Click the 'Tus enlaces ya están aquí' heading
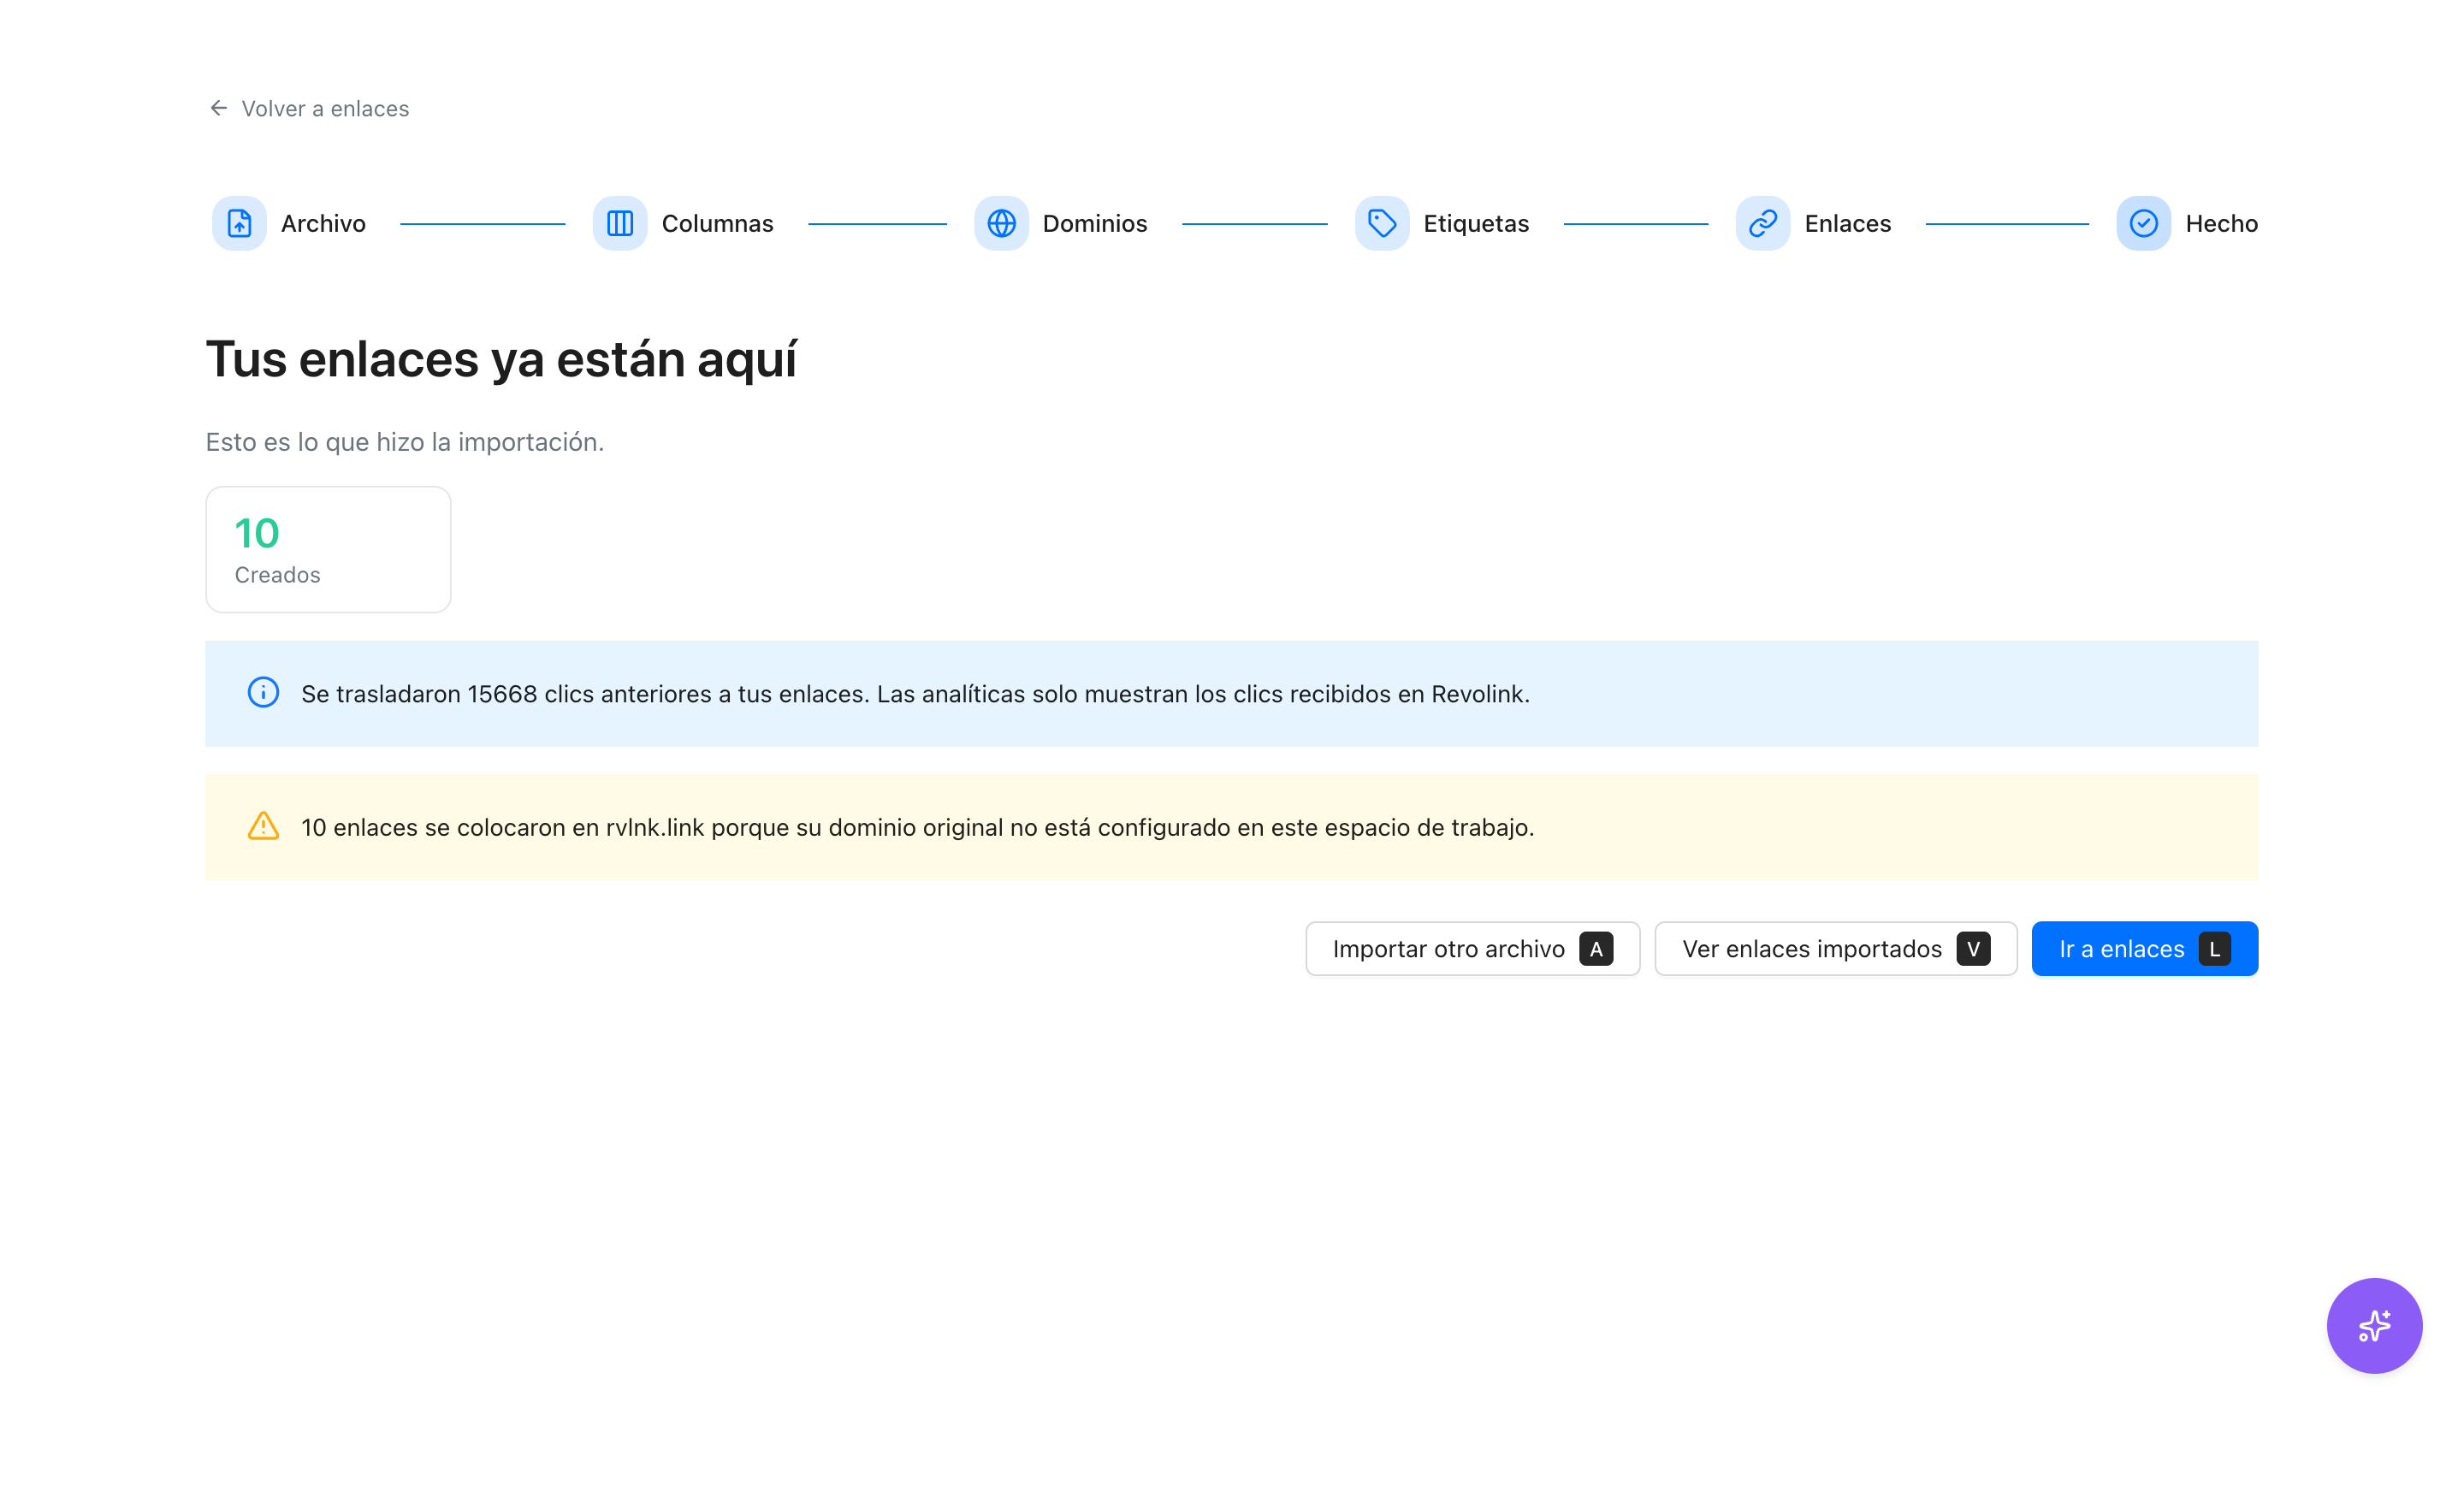 pyautogui.click(x=501, y=359)
